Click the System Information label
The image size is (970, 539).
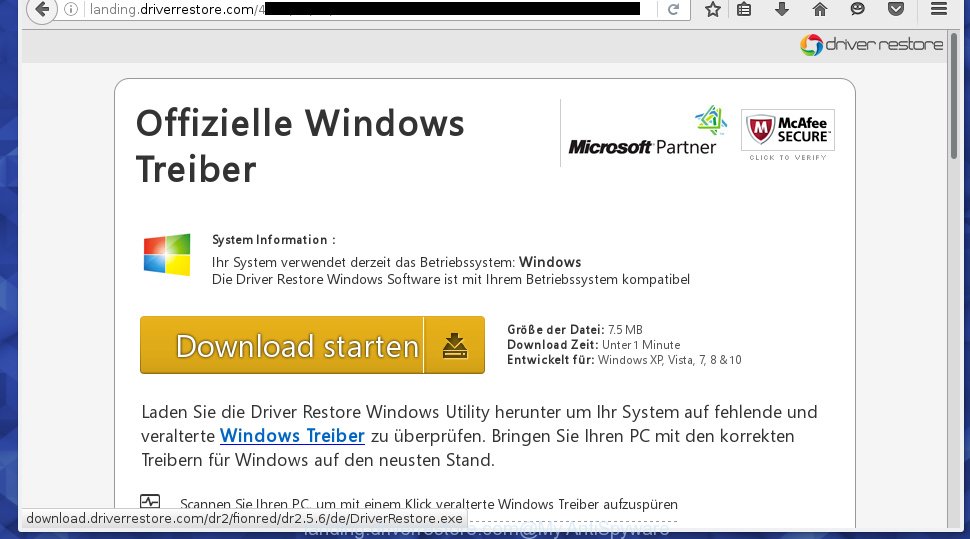273,239
